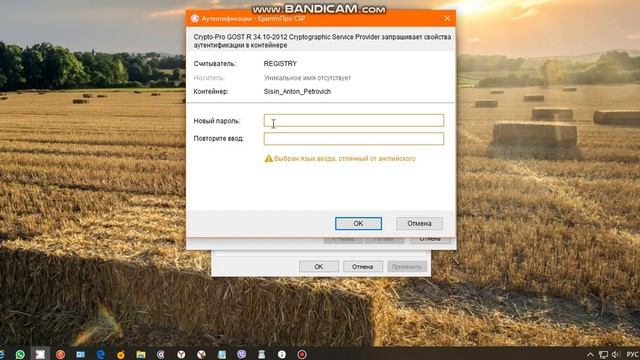Click "Отмена" in the authentication dialog
This screenshot has width=640, height=360.
click(x=419, y=223)
